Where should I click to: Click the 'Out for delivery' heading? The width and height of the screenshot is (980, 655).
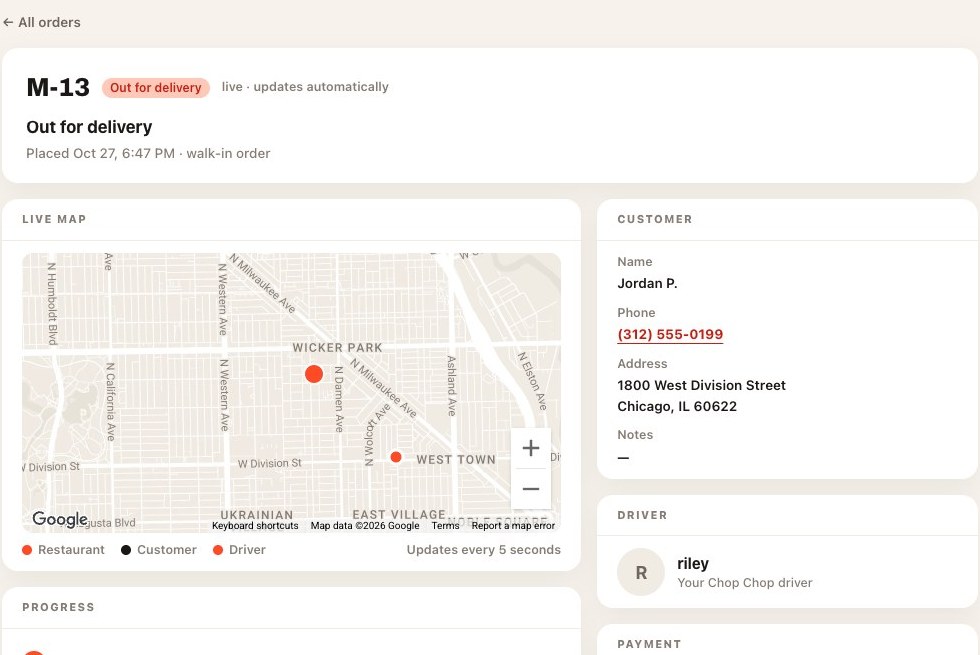click(x=89, y=127)
